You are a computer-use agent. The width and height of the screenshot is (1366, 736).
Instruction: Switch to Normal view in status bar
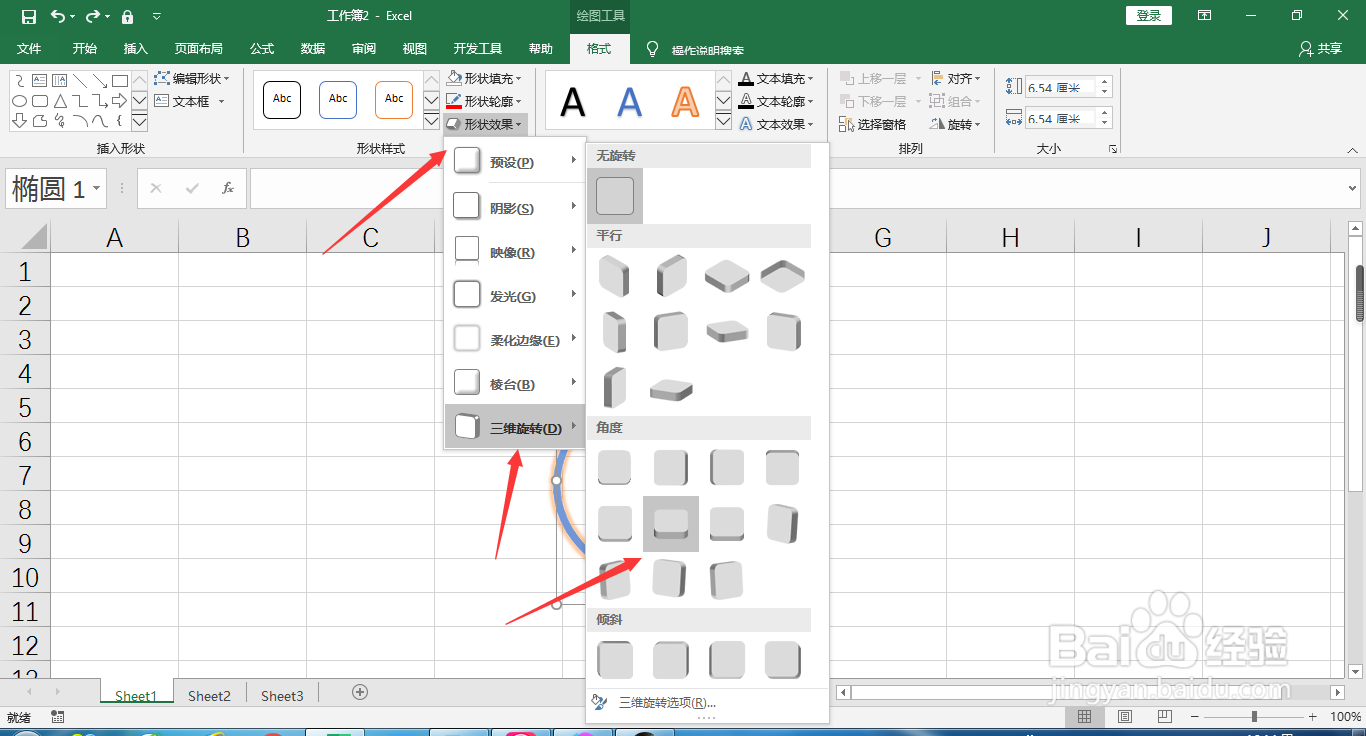pos(1084,717)
